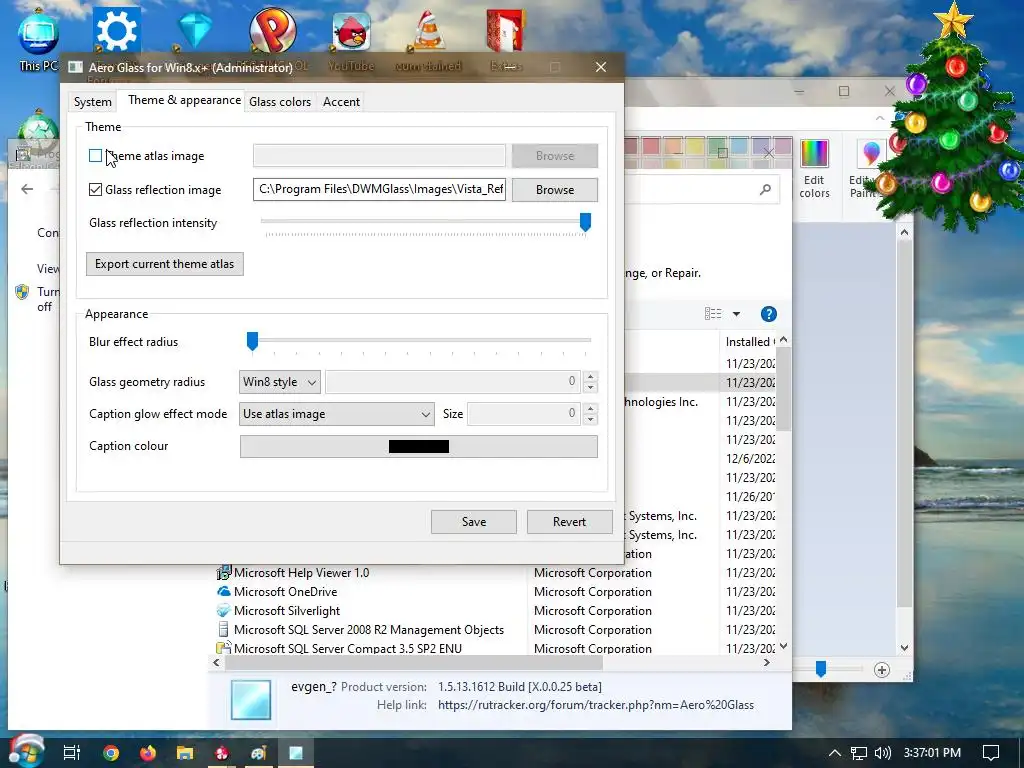Launch Google Chrome from the taskbar
1024x768 pixels.
click(111, 753)
